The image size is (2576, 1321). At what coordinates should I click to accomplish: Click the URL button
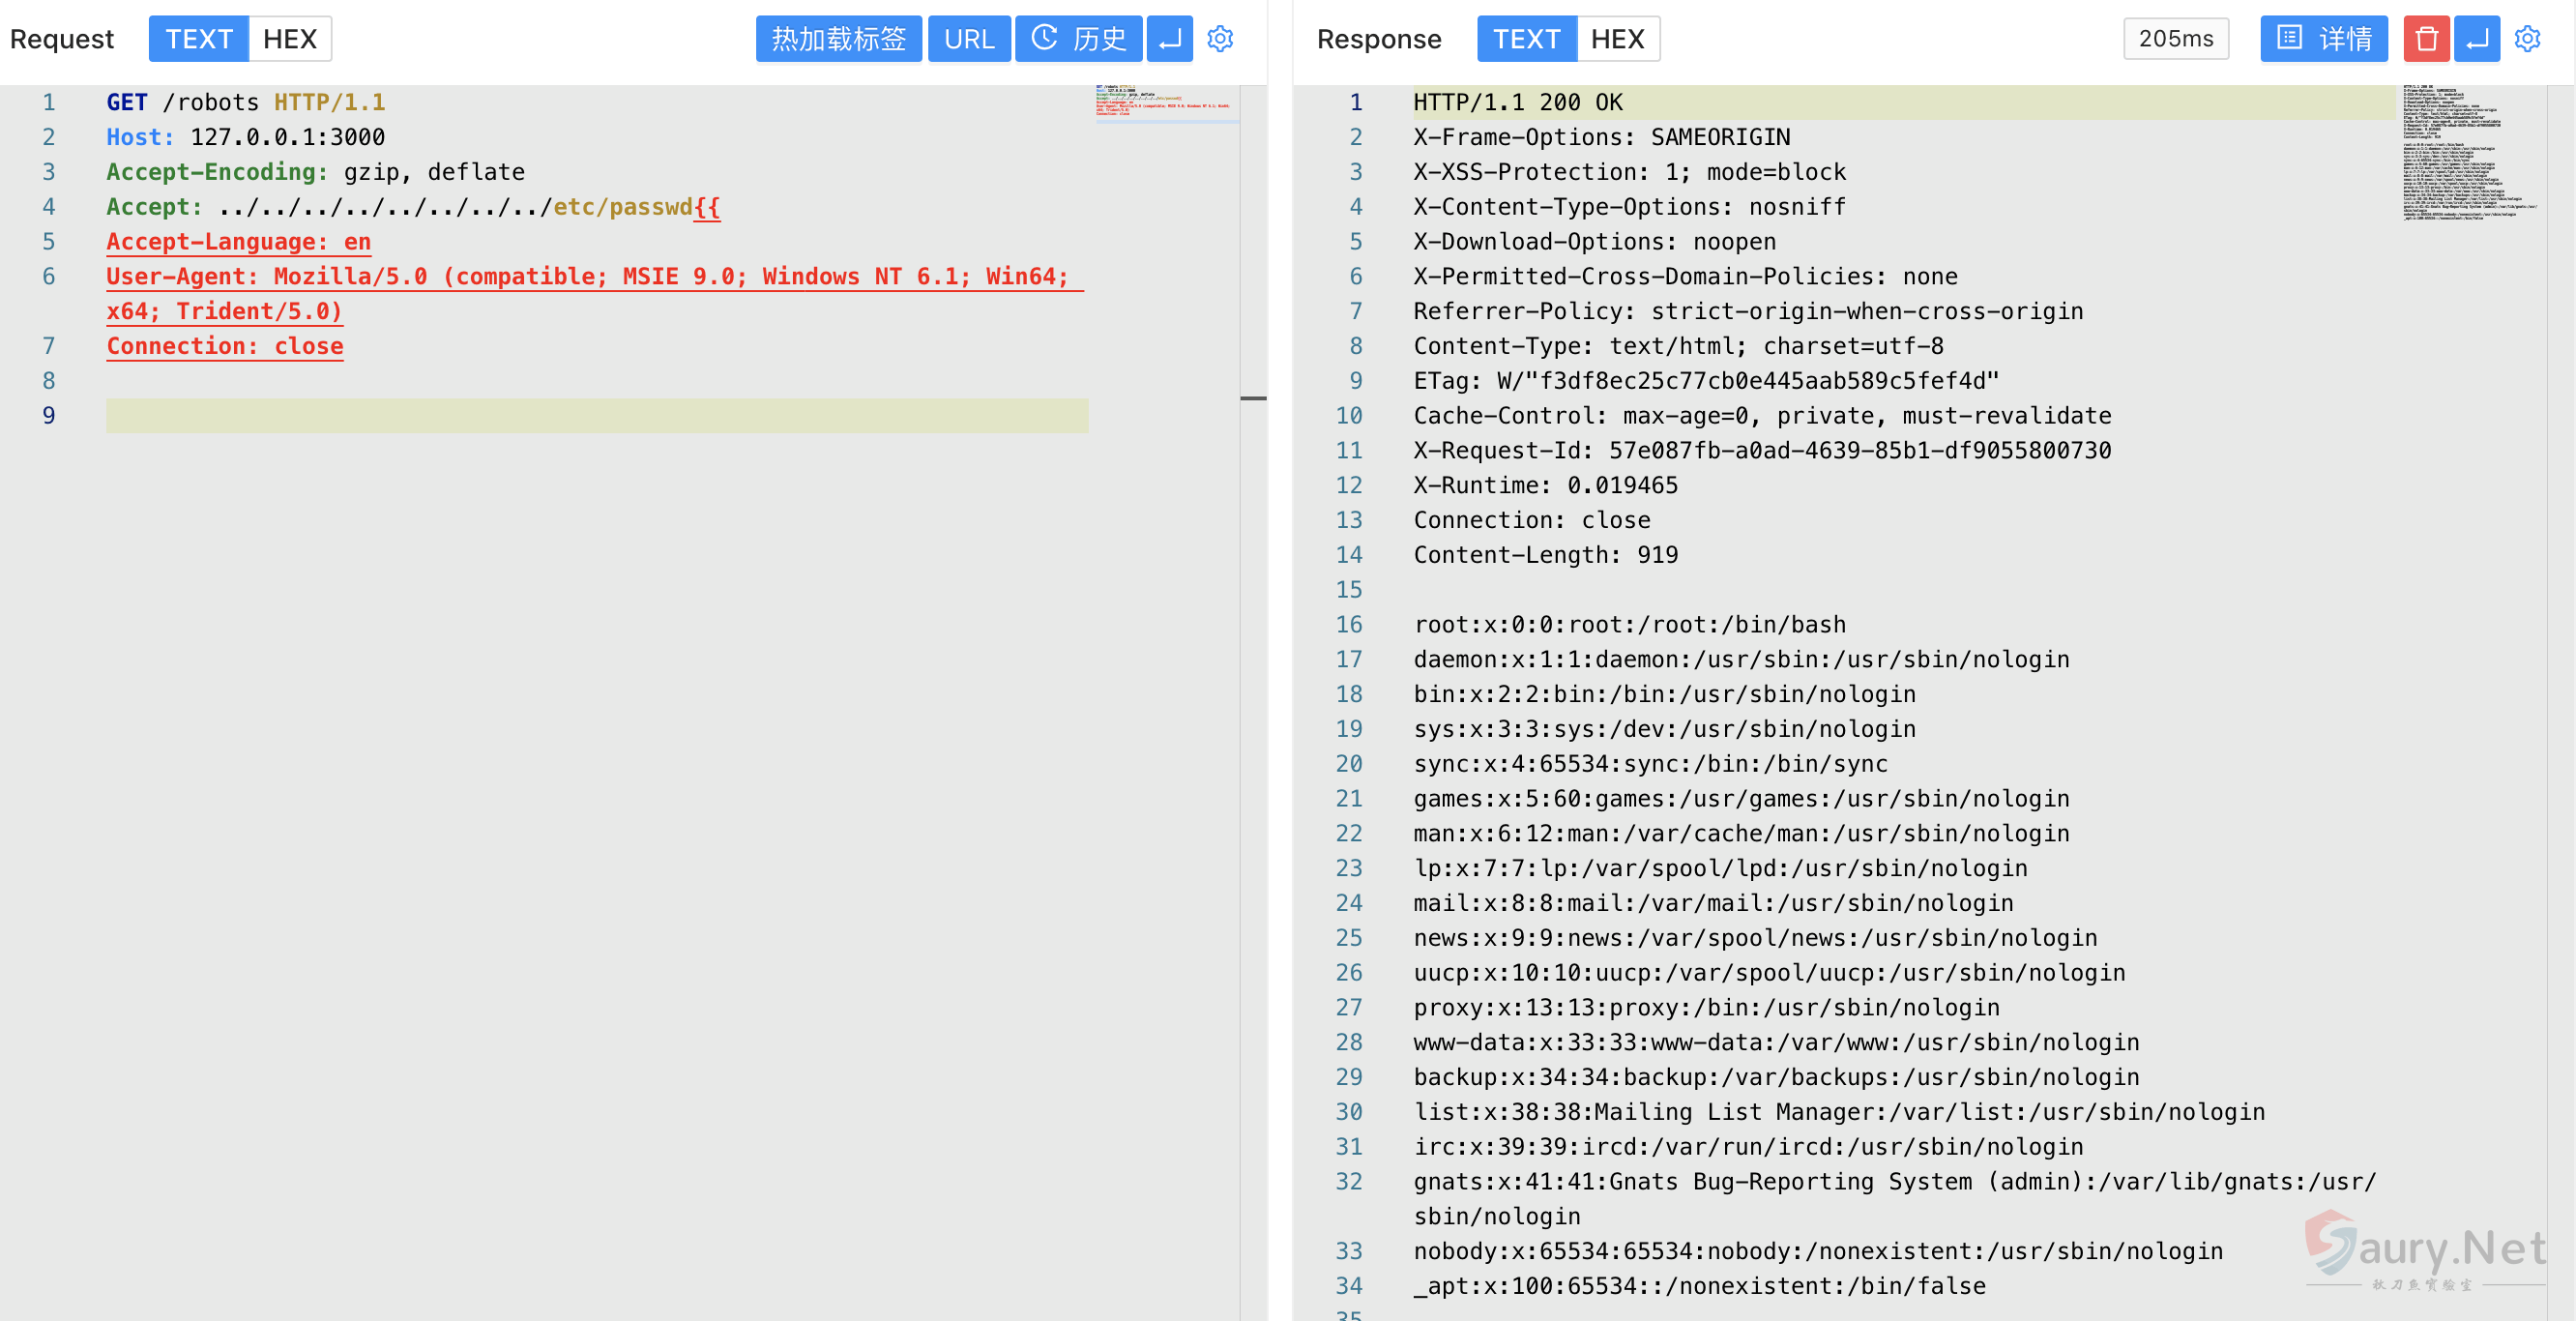pyautogui.click(x=969, y=39)
